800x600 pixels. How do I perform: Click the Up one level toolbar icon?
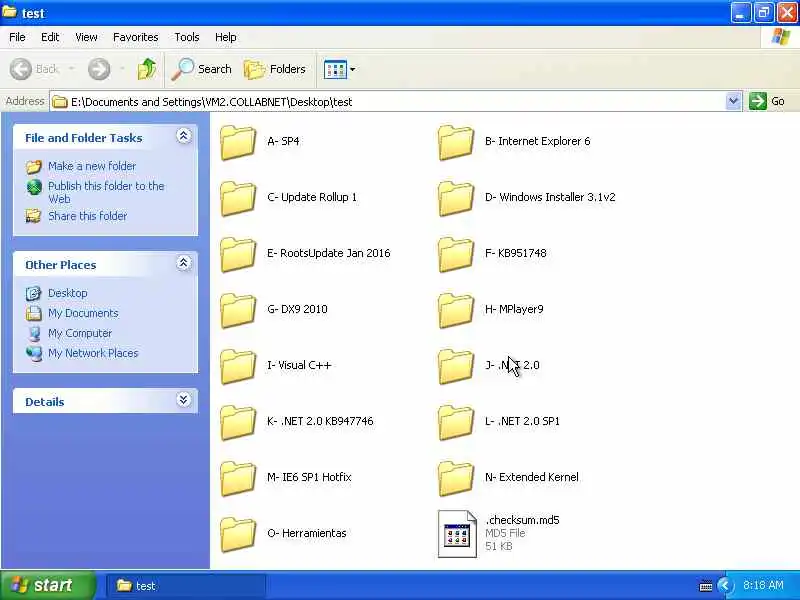(147, 69)
